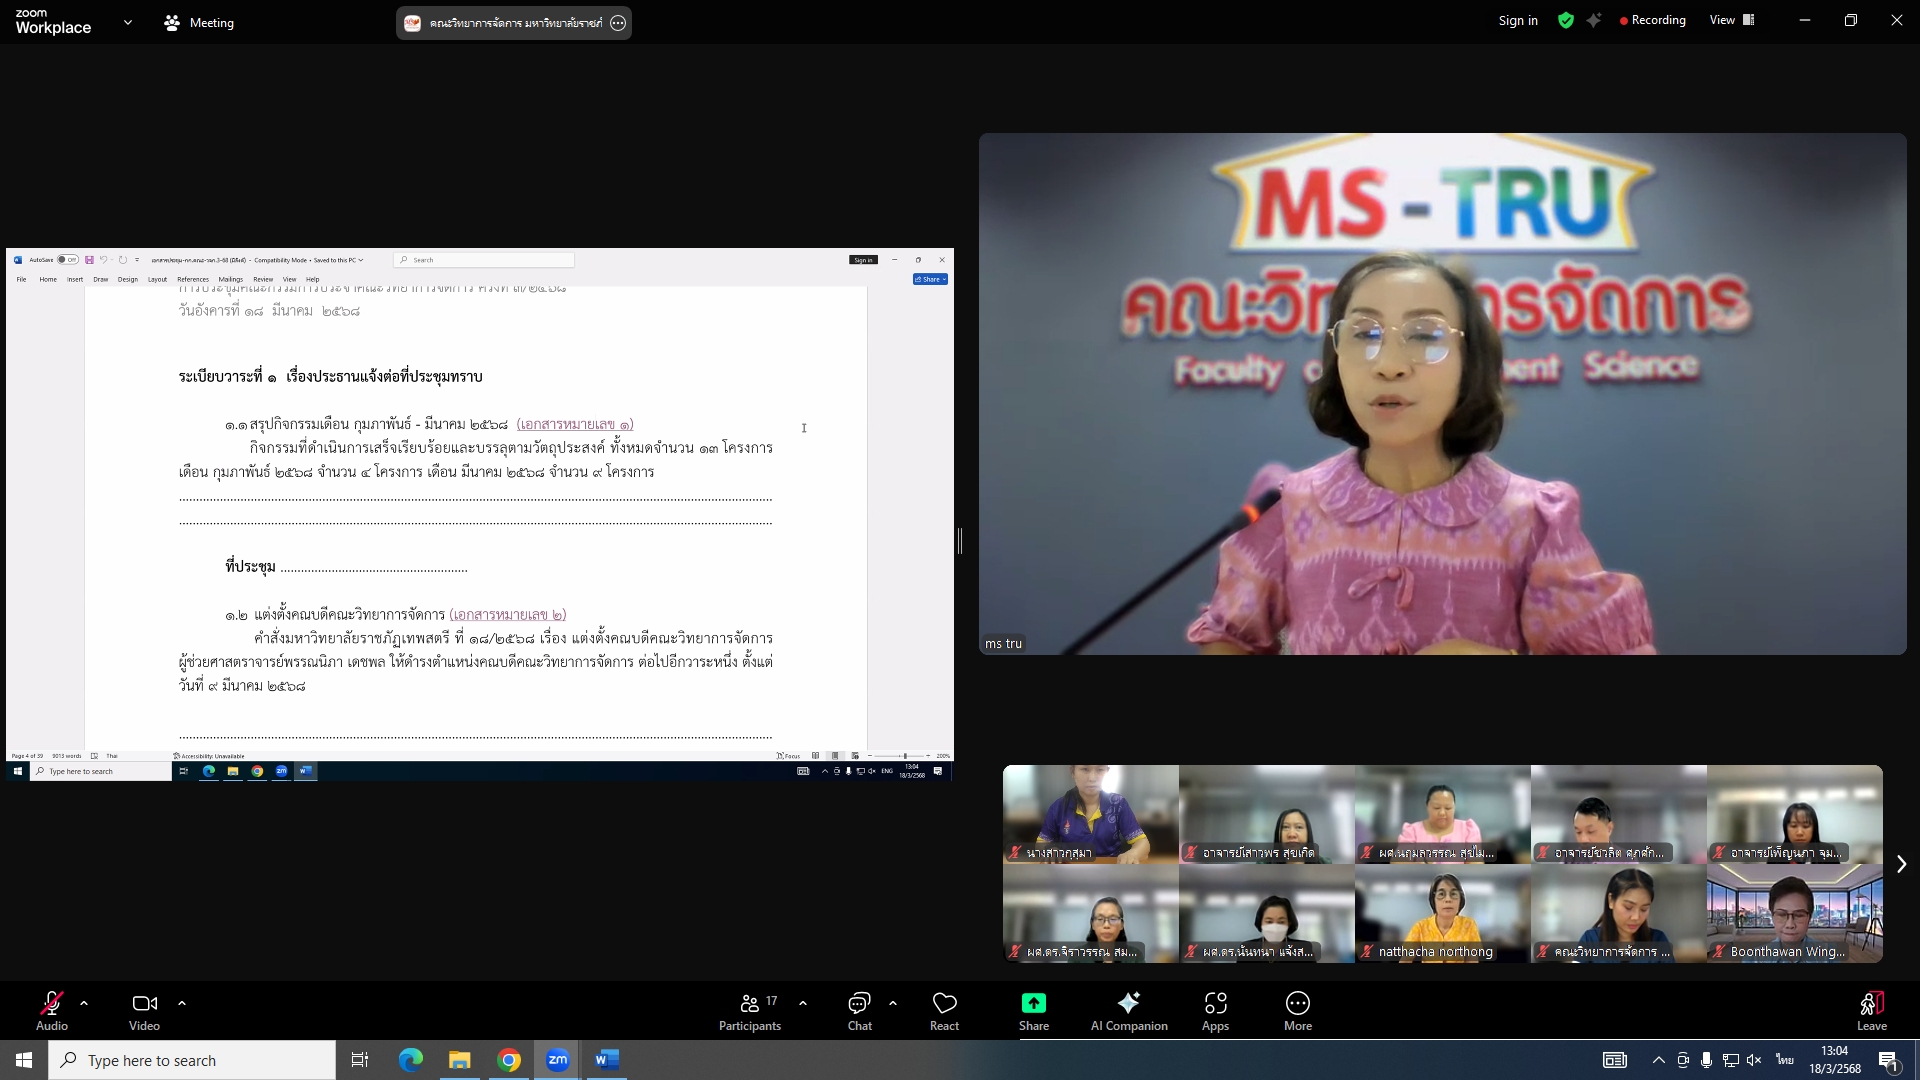Open More meeting options
The width and height of the screenshot is (1920, 1080).
coord(1297,1011)
